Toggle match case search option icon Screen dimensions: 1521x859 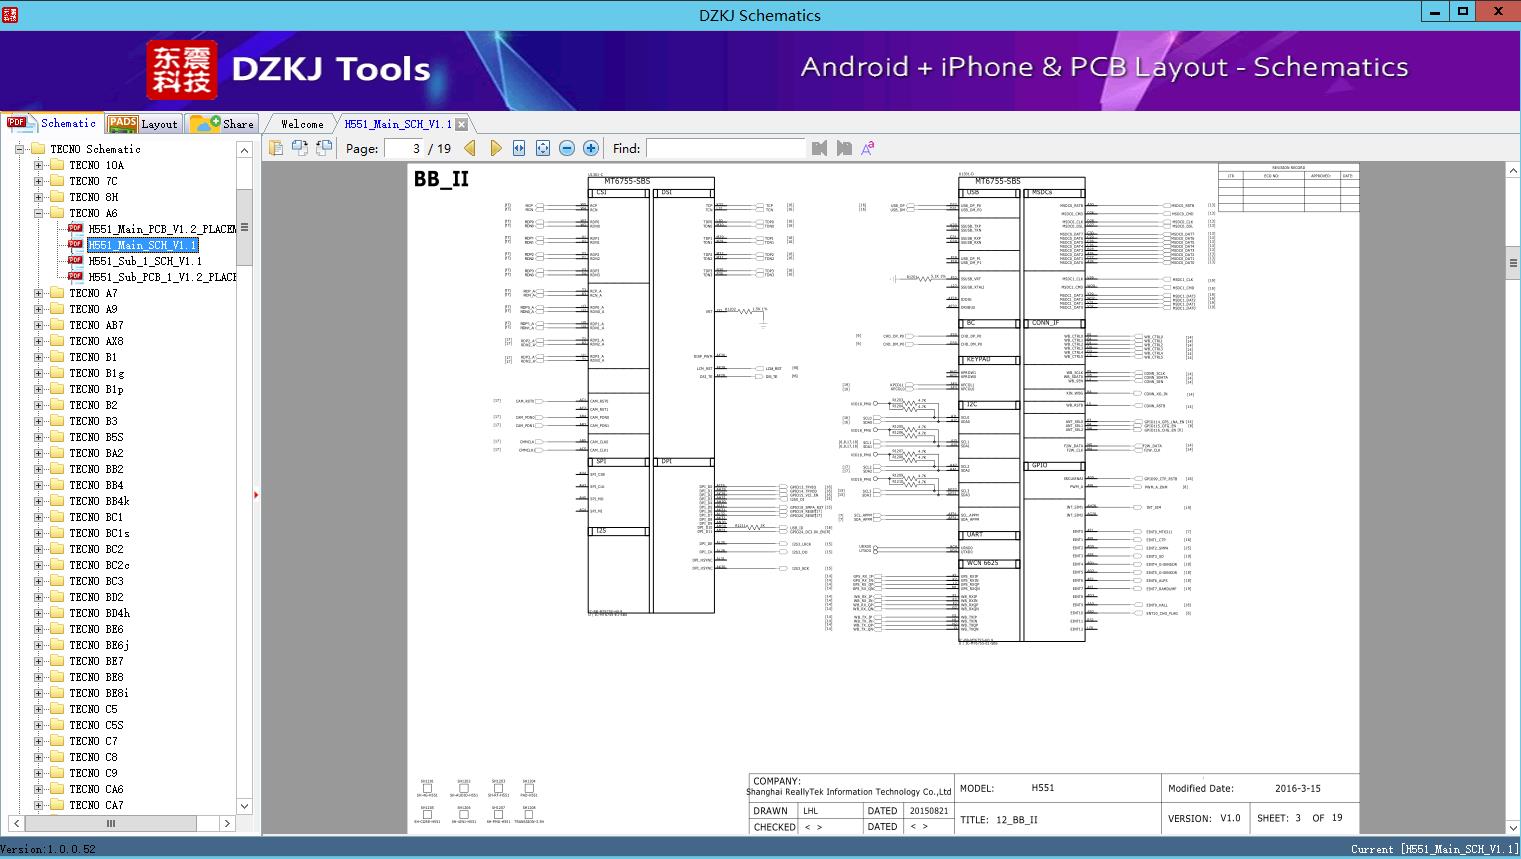pyautogui.click(x=868, y=148)
